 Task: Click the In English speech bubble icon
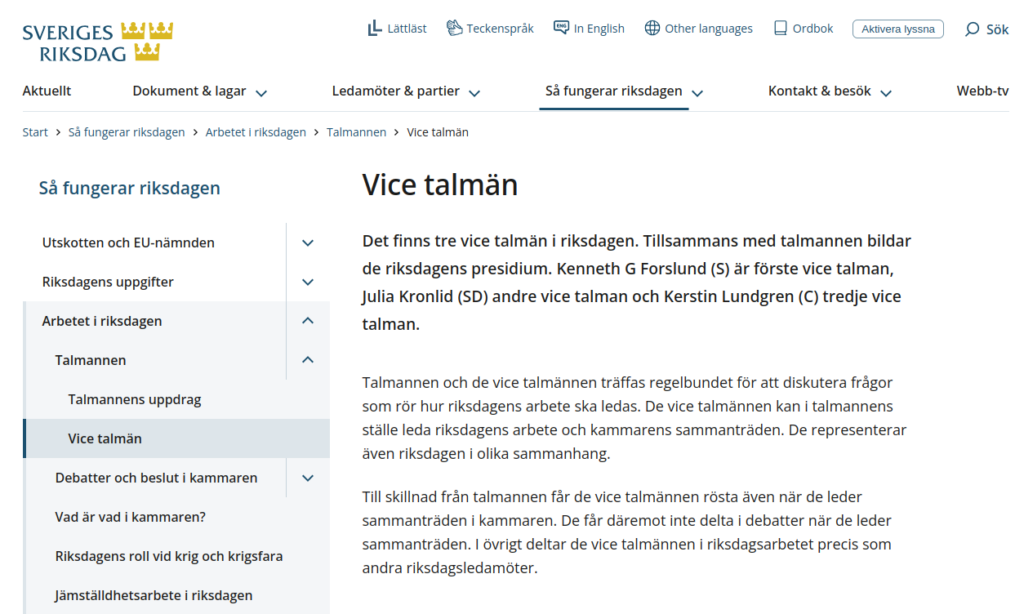pyautogui.click(x=561, y=28)
